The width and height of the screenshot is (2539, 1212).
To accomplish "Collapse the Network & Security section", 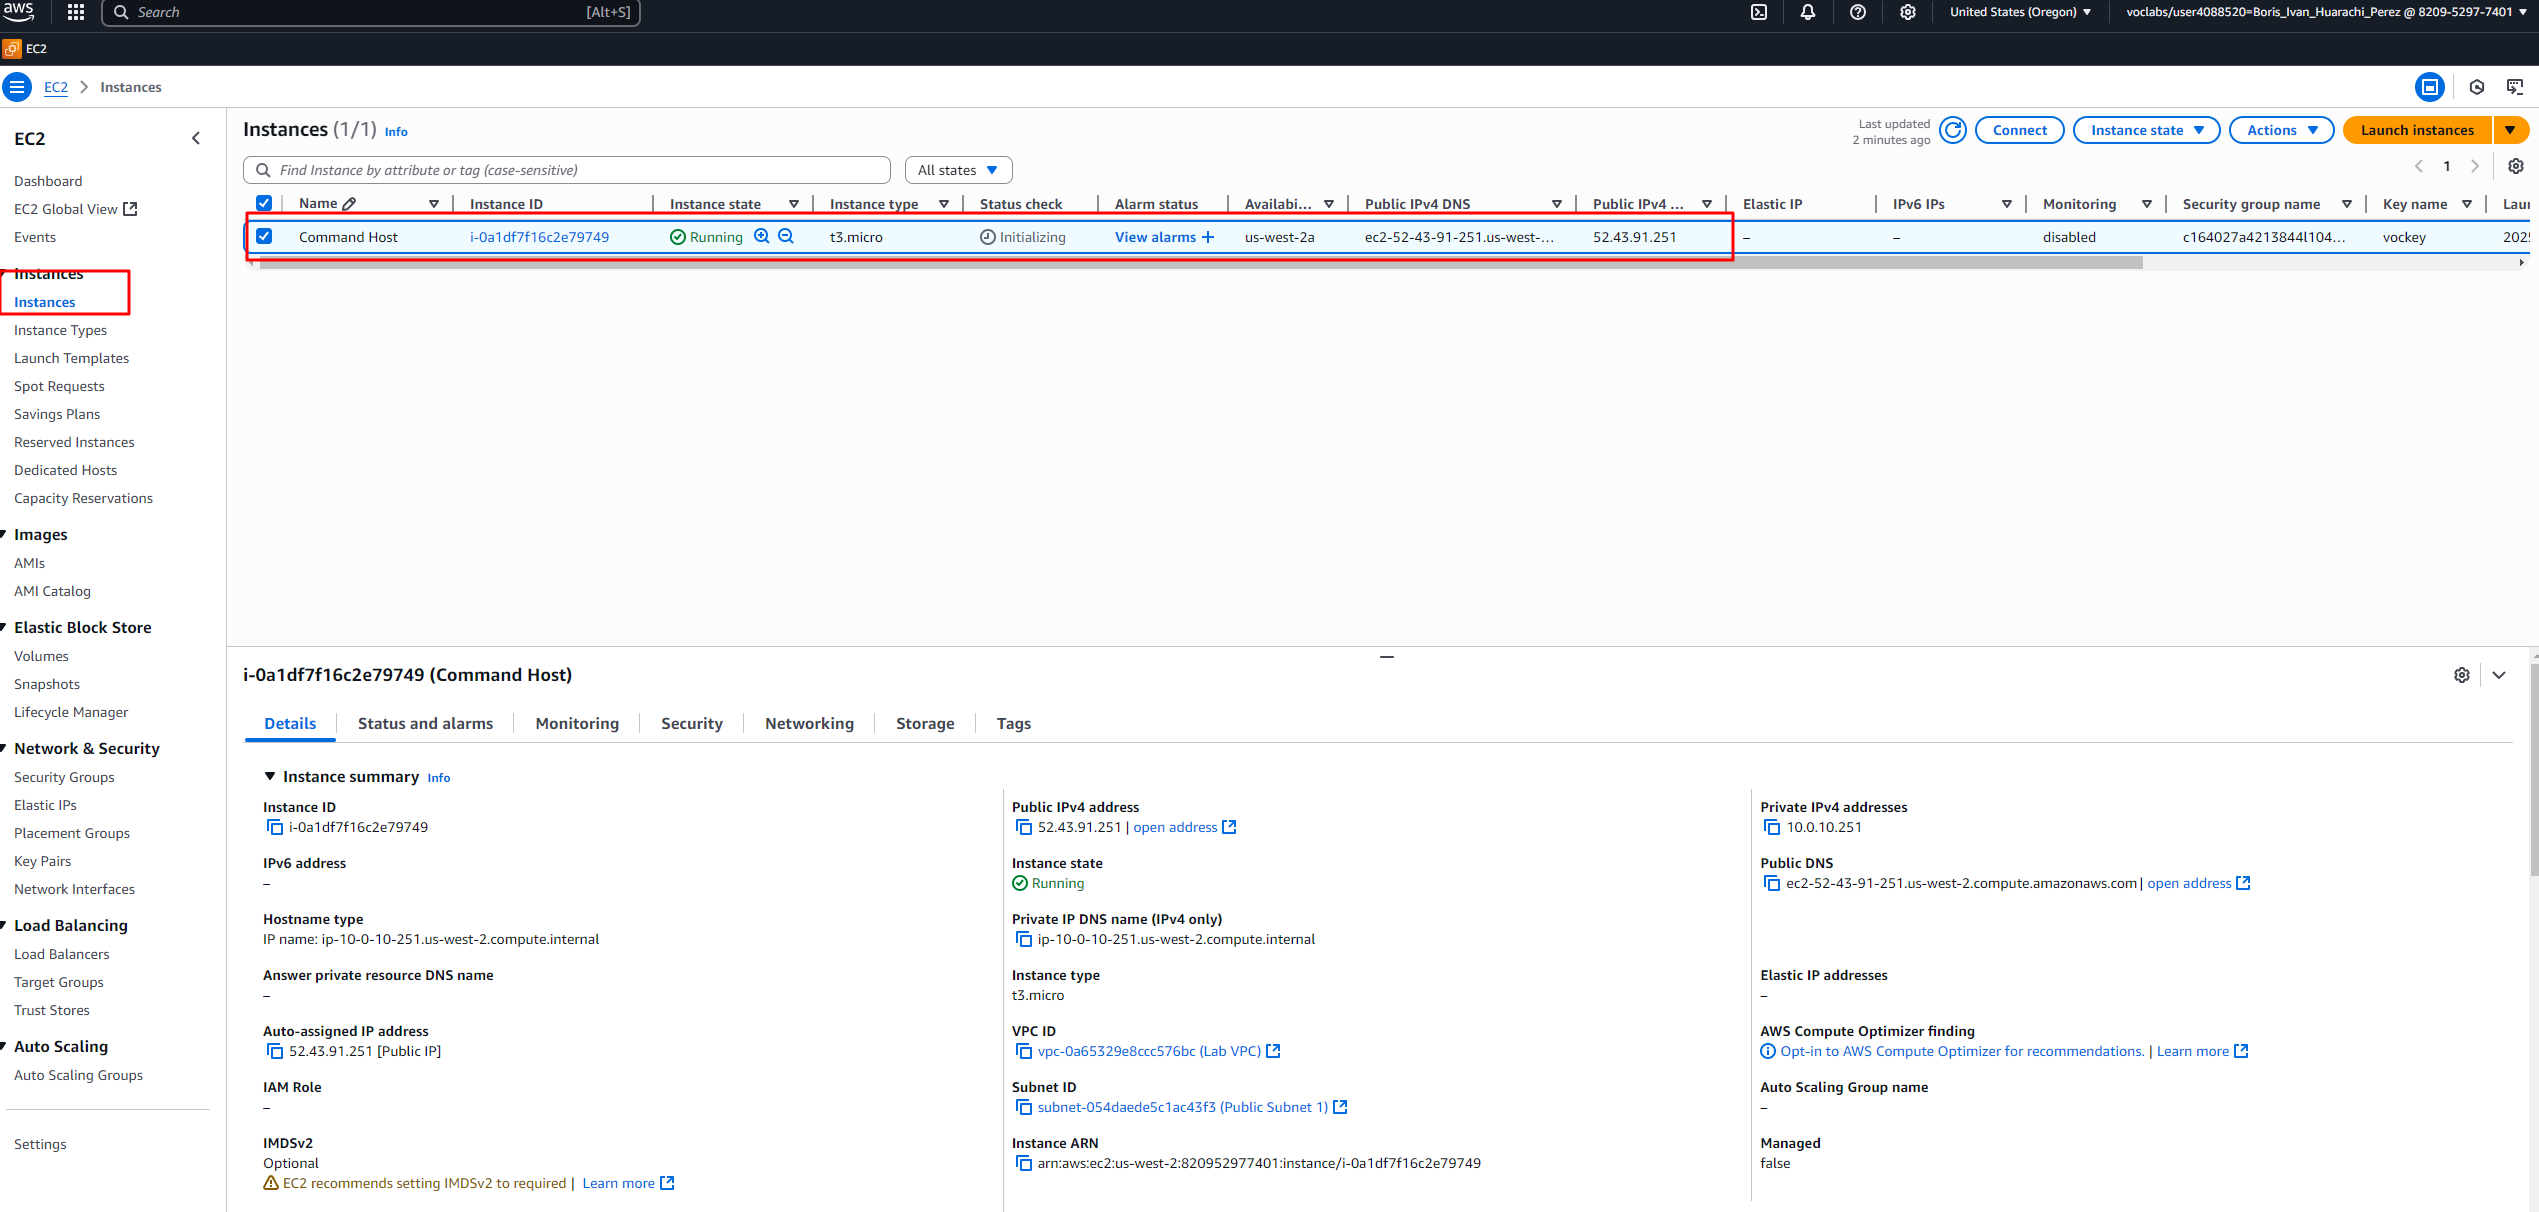I will point(4,748).
